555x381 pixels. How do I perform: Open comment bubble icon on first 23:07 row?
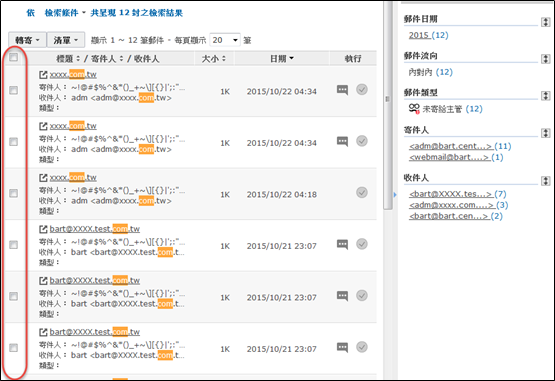tap(342, 244)
